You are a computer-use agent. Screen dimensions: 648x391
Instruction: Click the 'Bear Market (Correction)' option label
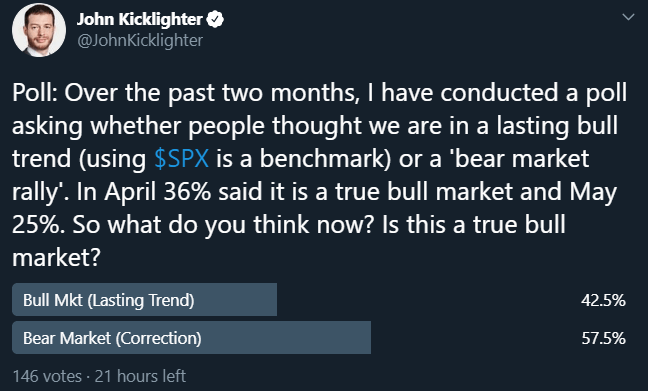tap(112, 338)
